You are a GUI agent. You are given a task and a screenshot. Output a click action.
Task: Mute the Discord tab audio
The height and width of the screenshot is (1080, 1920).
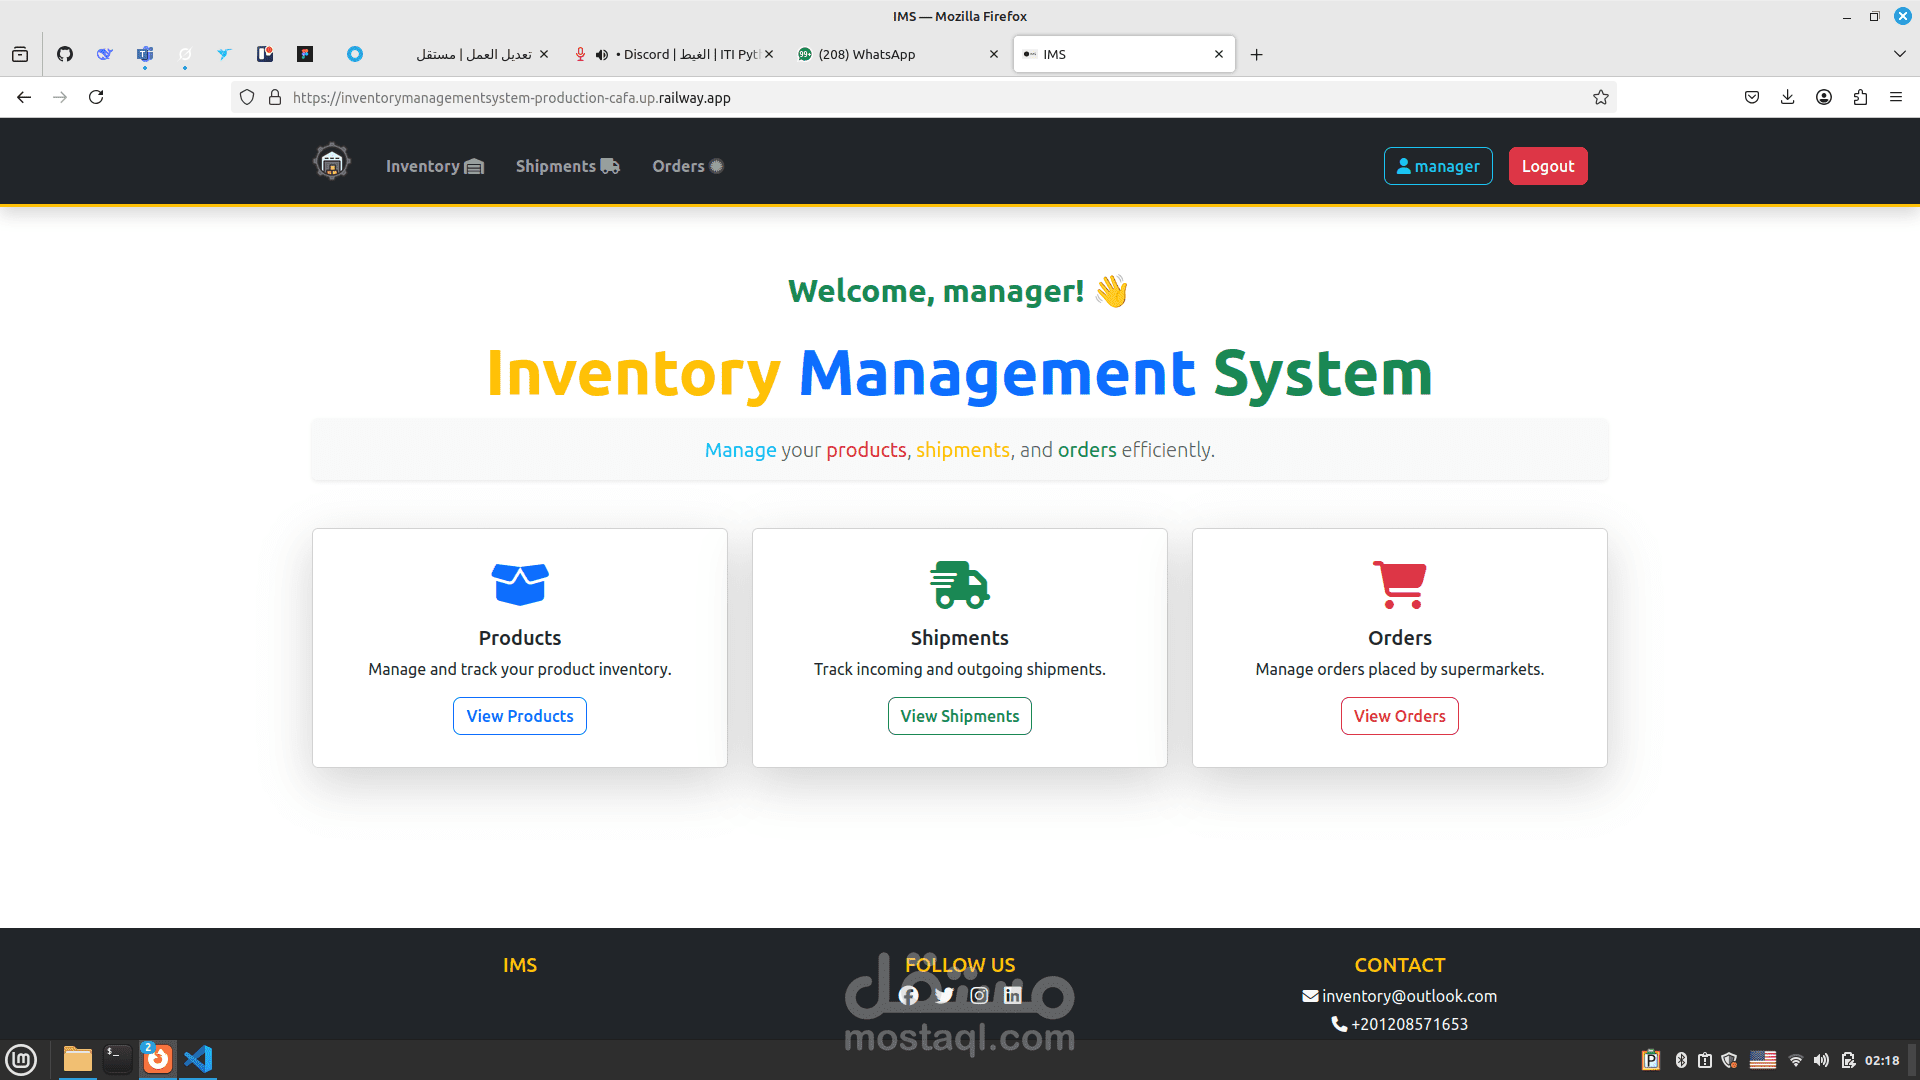[x=601, y=55]
